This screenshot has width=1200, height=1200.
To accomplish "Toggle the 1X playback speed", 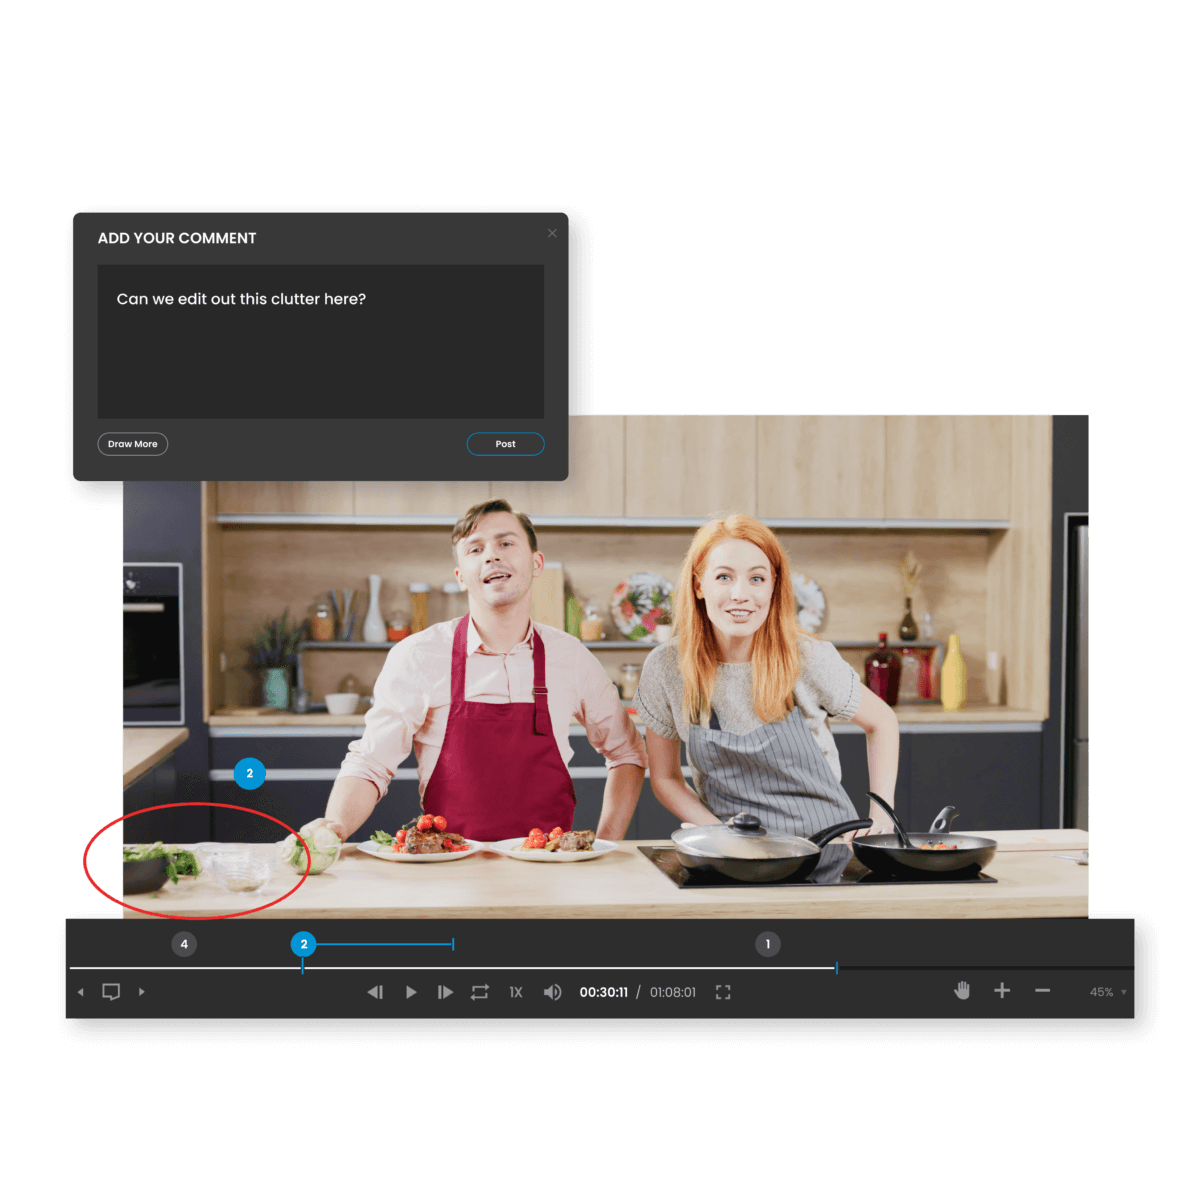I will pyautogui.click(x=515, y=991).
